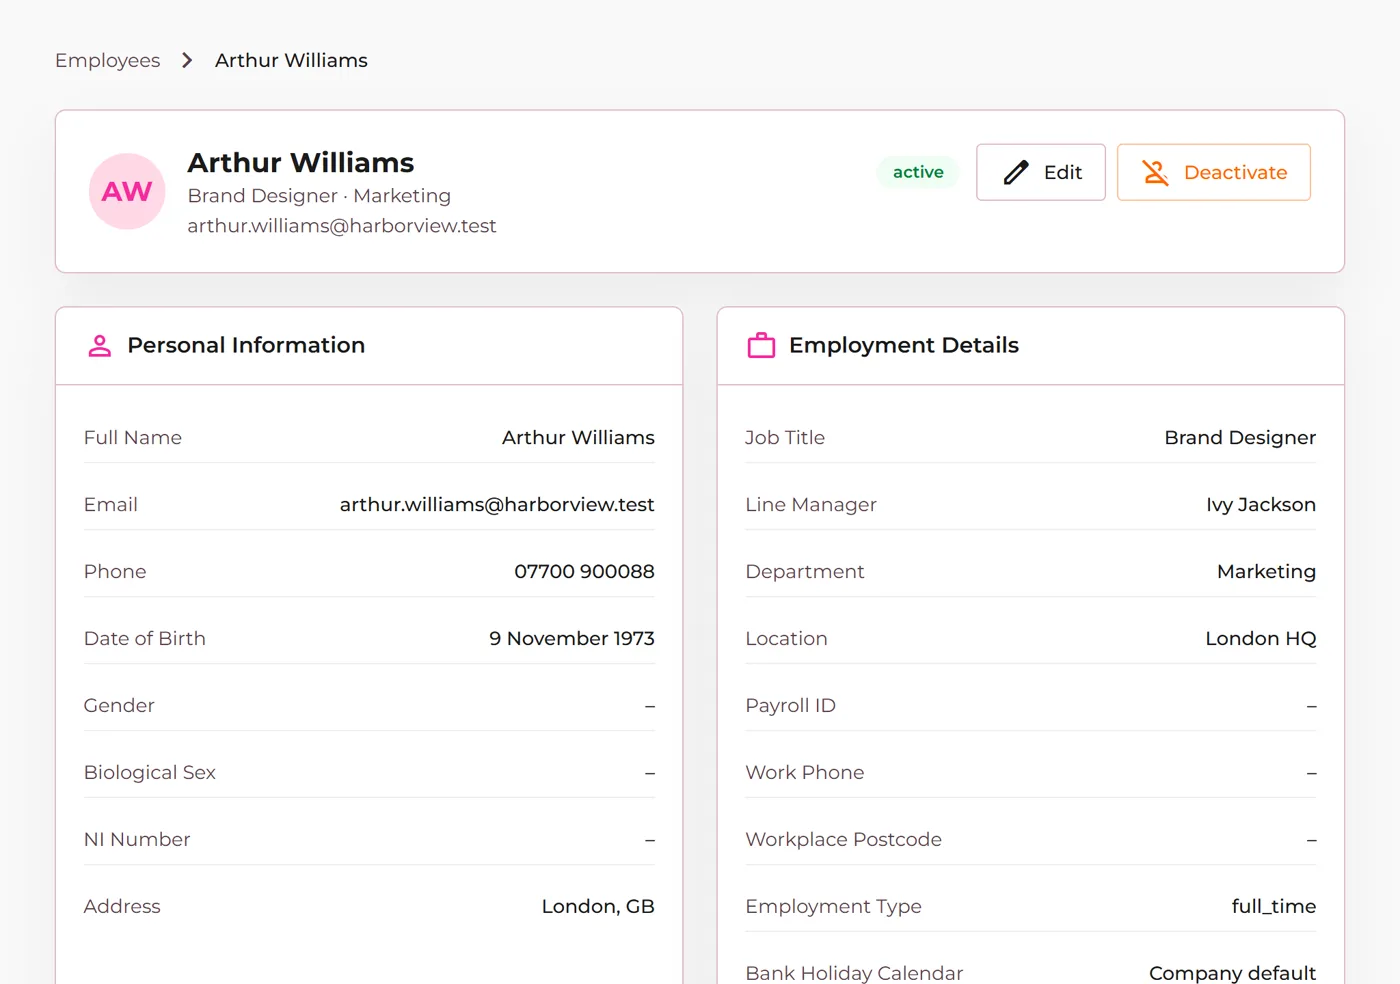
Task: Click the Full Name value Arthur Williams
Action: (578, 438)
